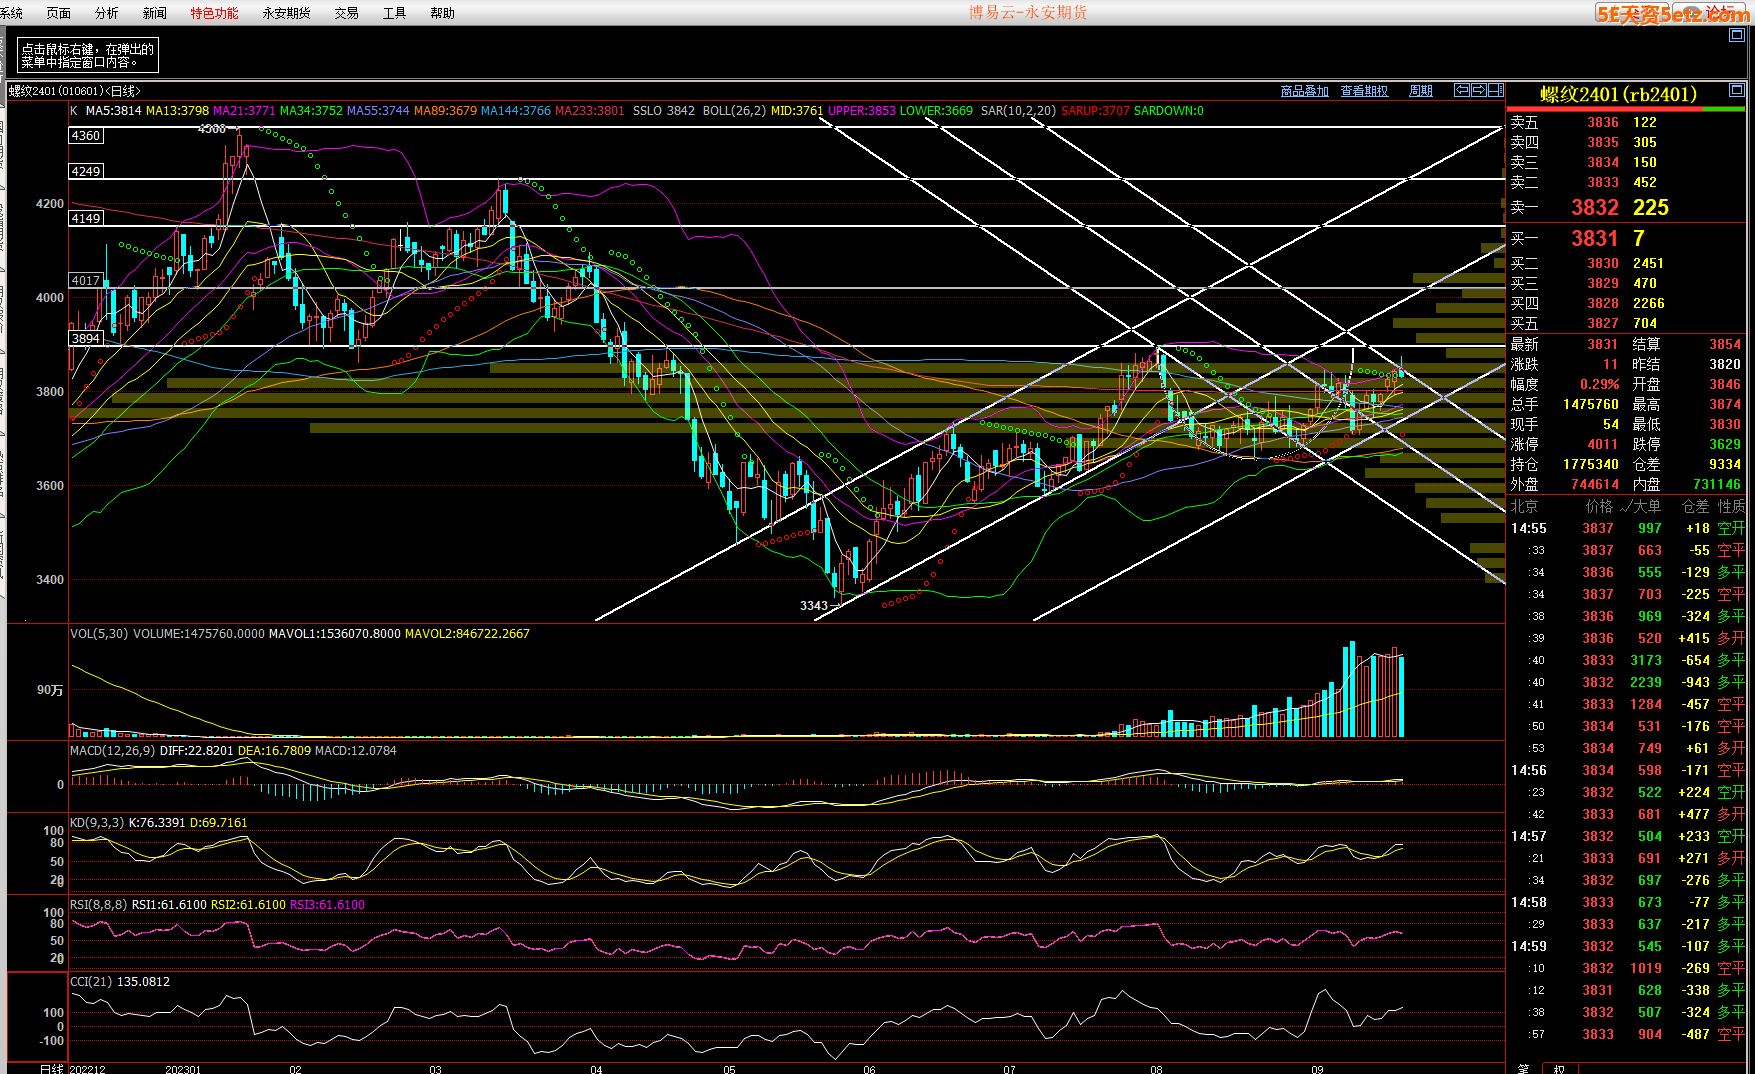The width and height of the screenshot is (1755, 1074).
Task: Select the 买五 bid price 3827
Action: coord(1603,324)
